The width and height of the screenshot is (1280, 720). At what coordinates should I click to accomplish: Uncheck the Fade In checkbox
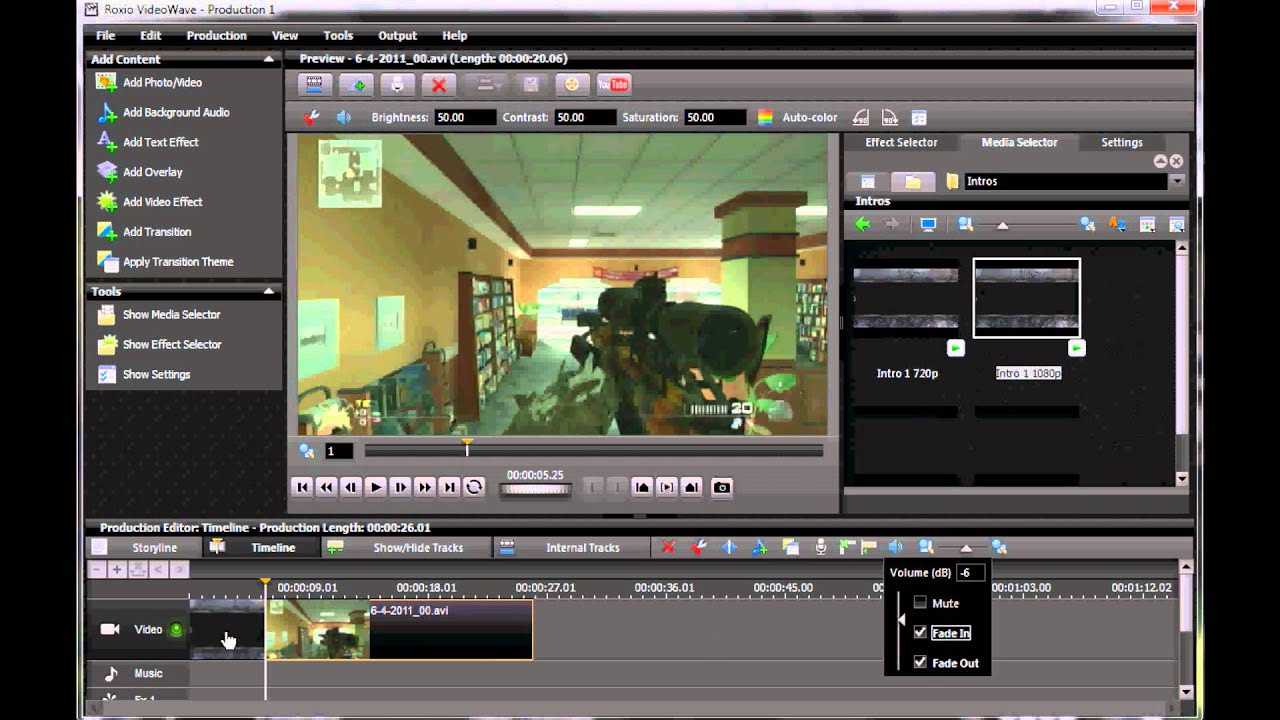920,632
